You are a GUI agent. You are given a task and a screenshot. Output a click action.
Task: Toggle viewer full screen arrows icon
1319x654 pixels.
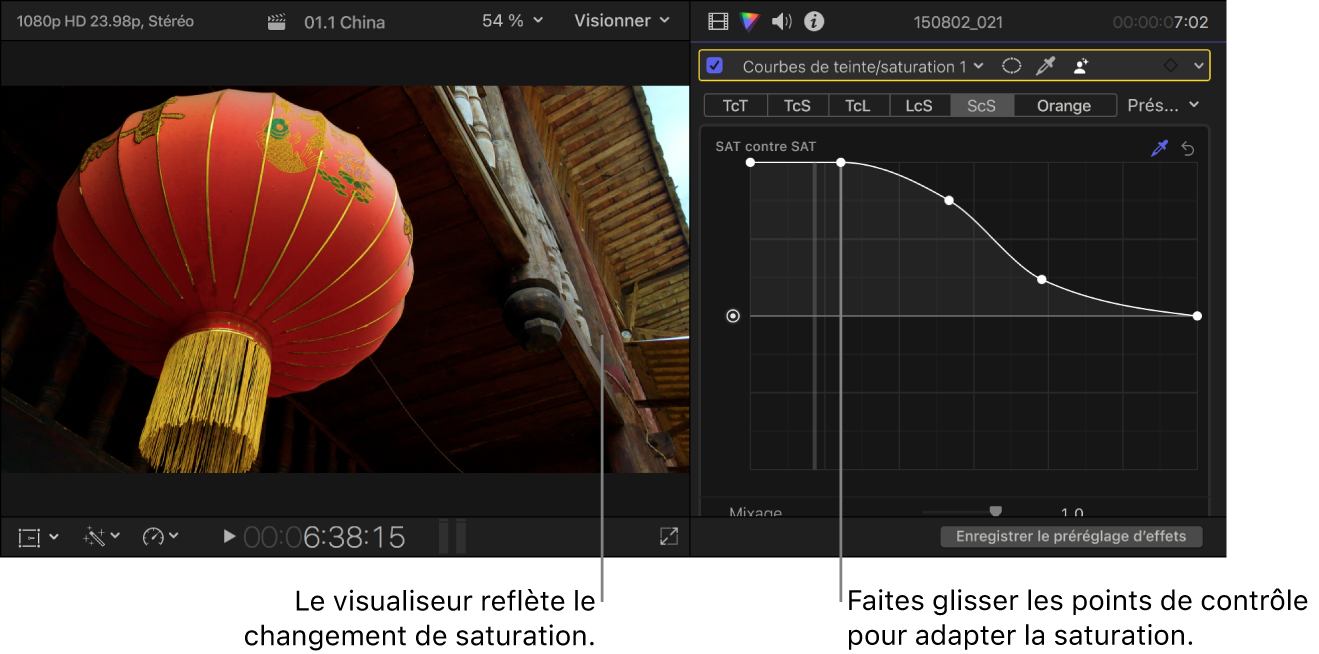(x=669, y=537)
